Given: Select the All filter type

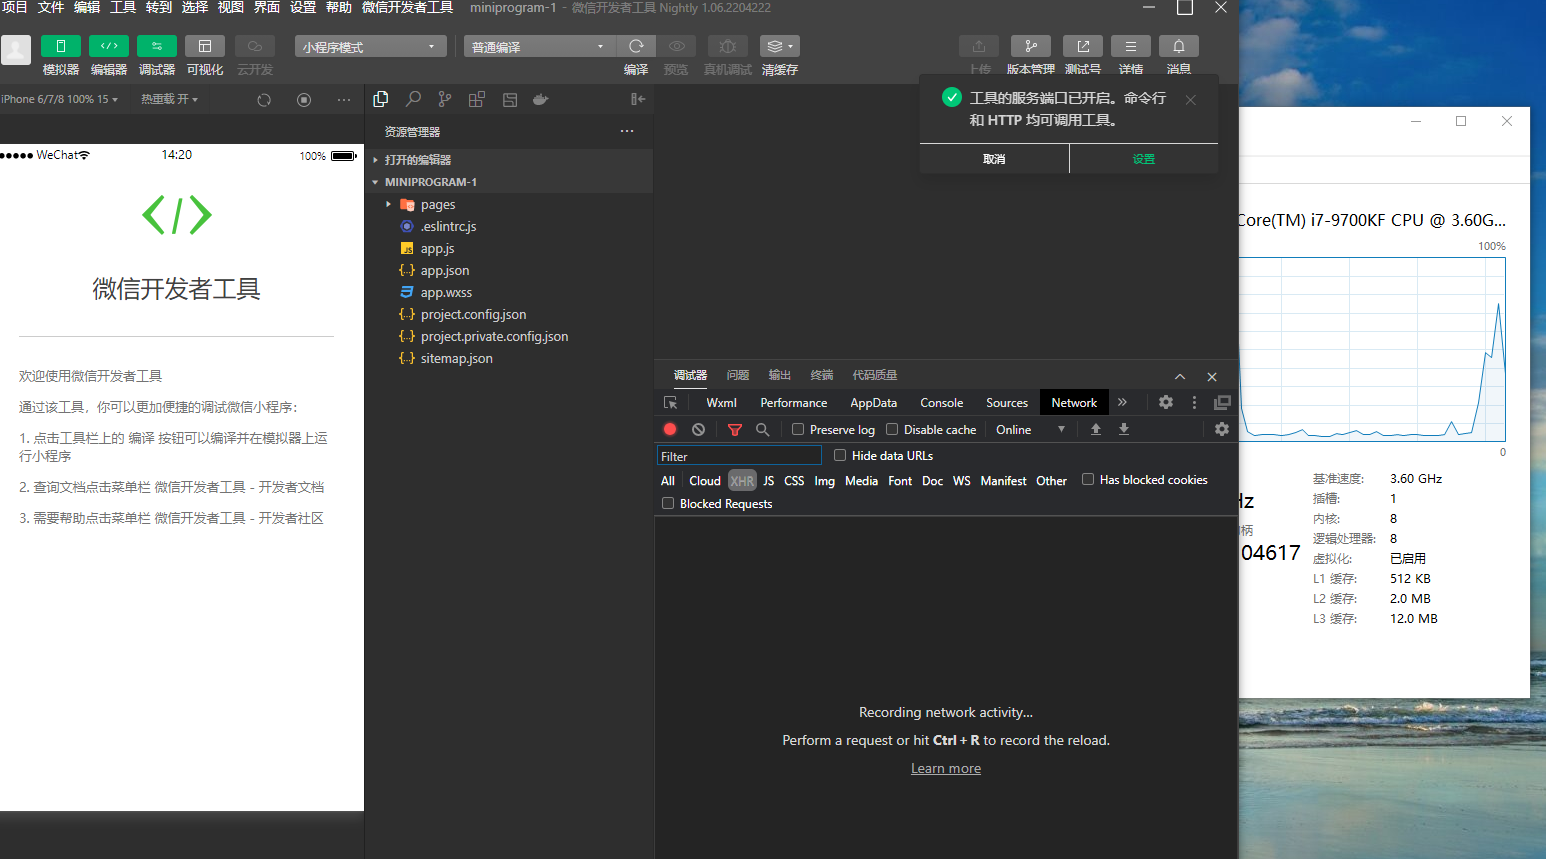Looking at the screenshot, I should click(668, 481).
